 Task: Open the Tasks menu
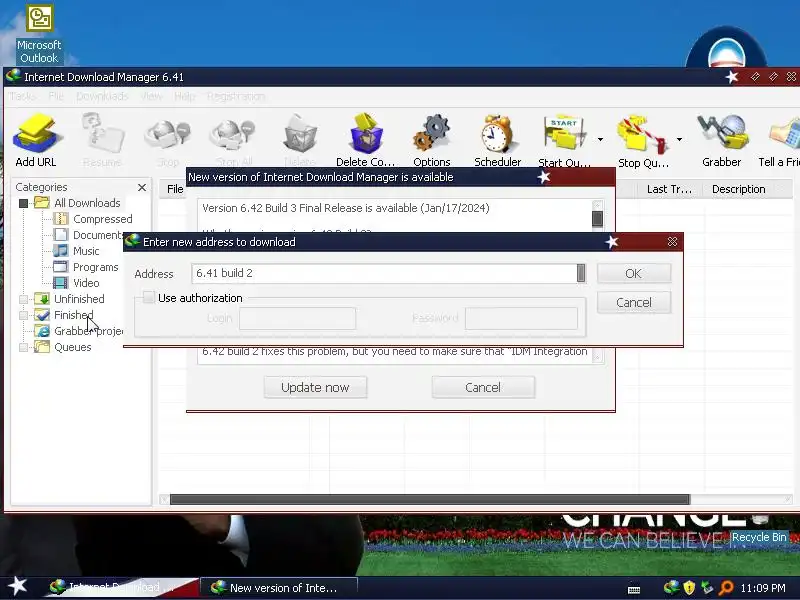coord(22,96)
